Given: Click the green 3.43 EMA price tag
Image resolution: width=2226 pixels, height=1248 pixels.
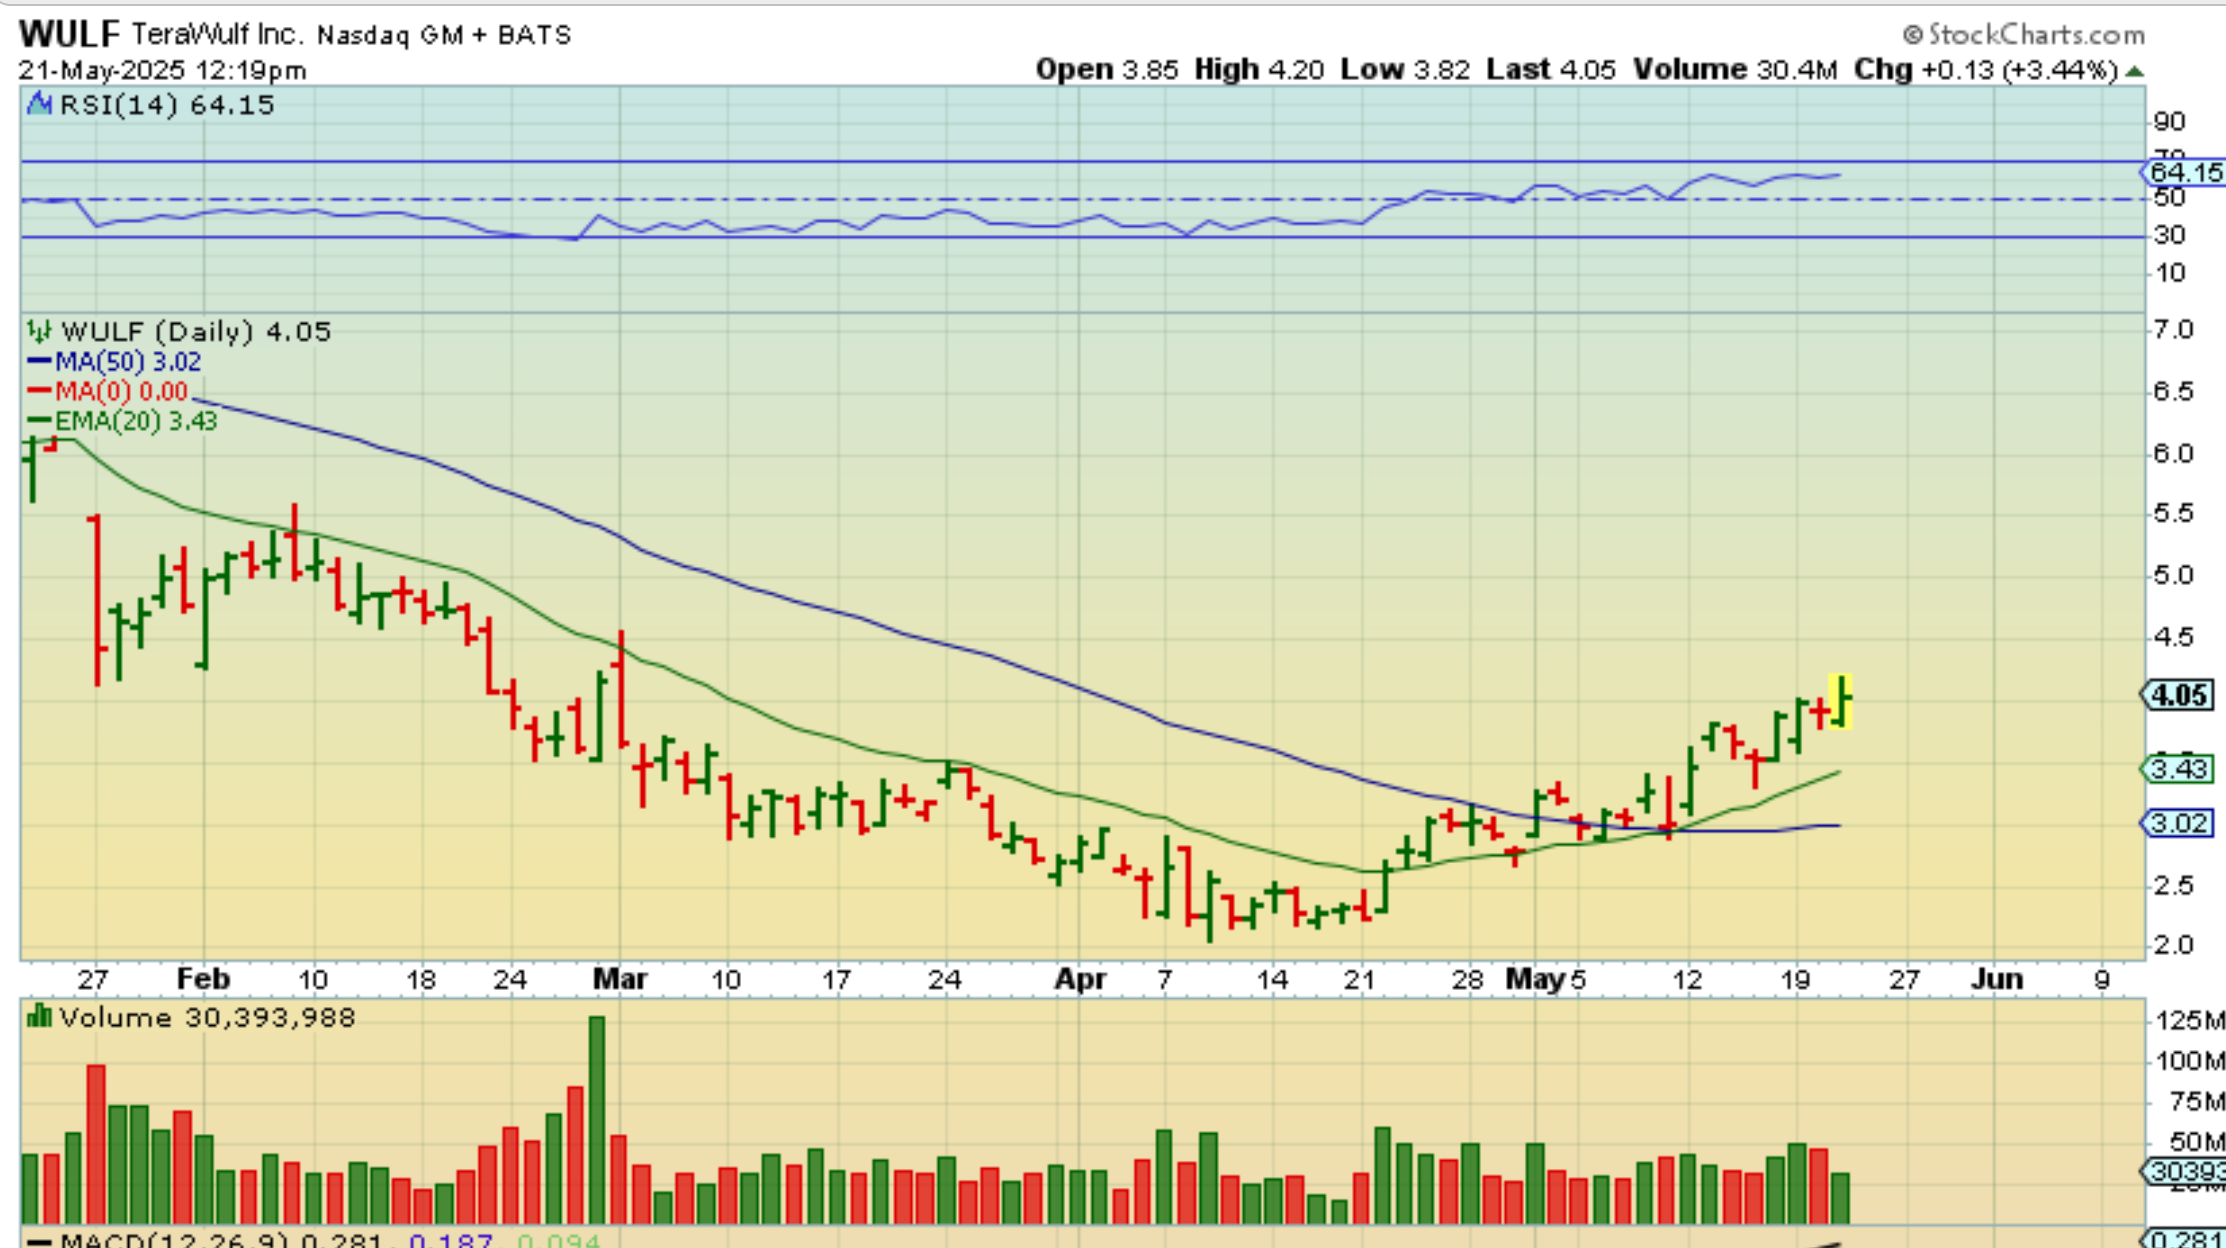Looking at the screenshot, I should coord(2180,769).
